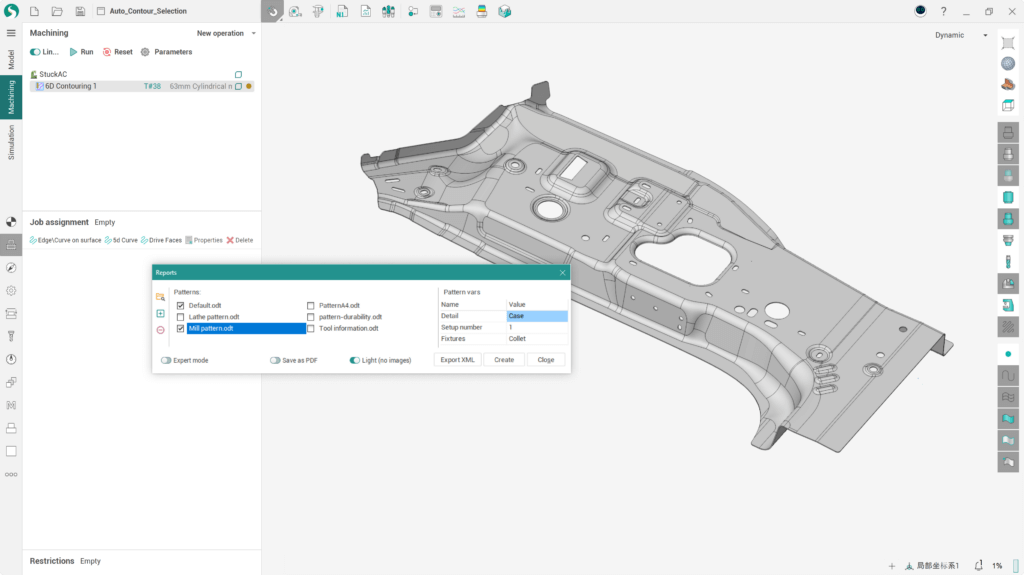The image size is (1024, 575).
Task: Switch to the Model tab
Action: tap(11, 60)
